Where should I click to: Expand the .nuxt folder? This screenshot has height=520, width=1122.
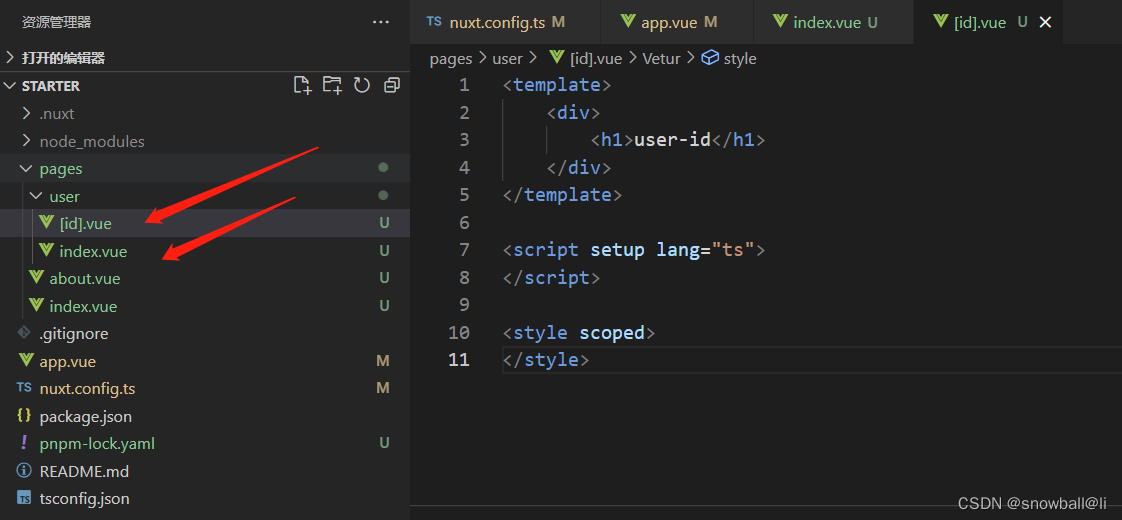pos(56,114)
